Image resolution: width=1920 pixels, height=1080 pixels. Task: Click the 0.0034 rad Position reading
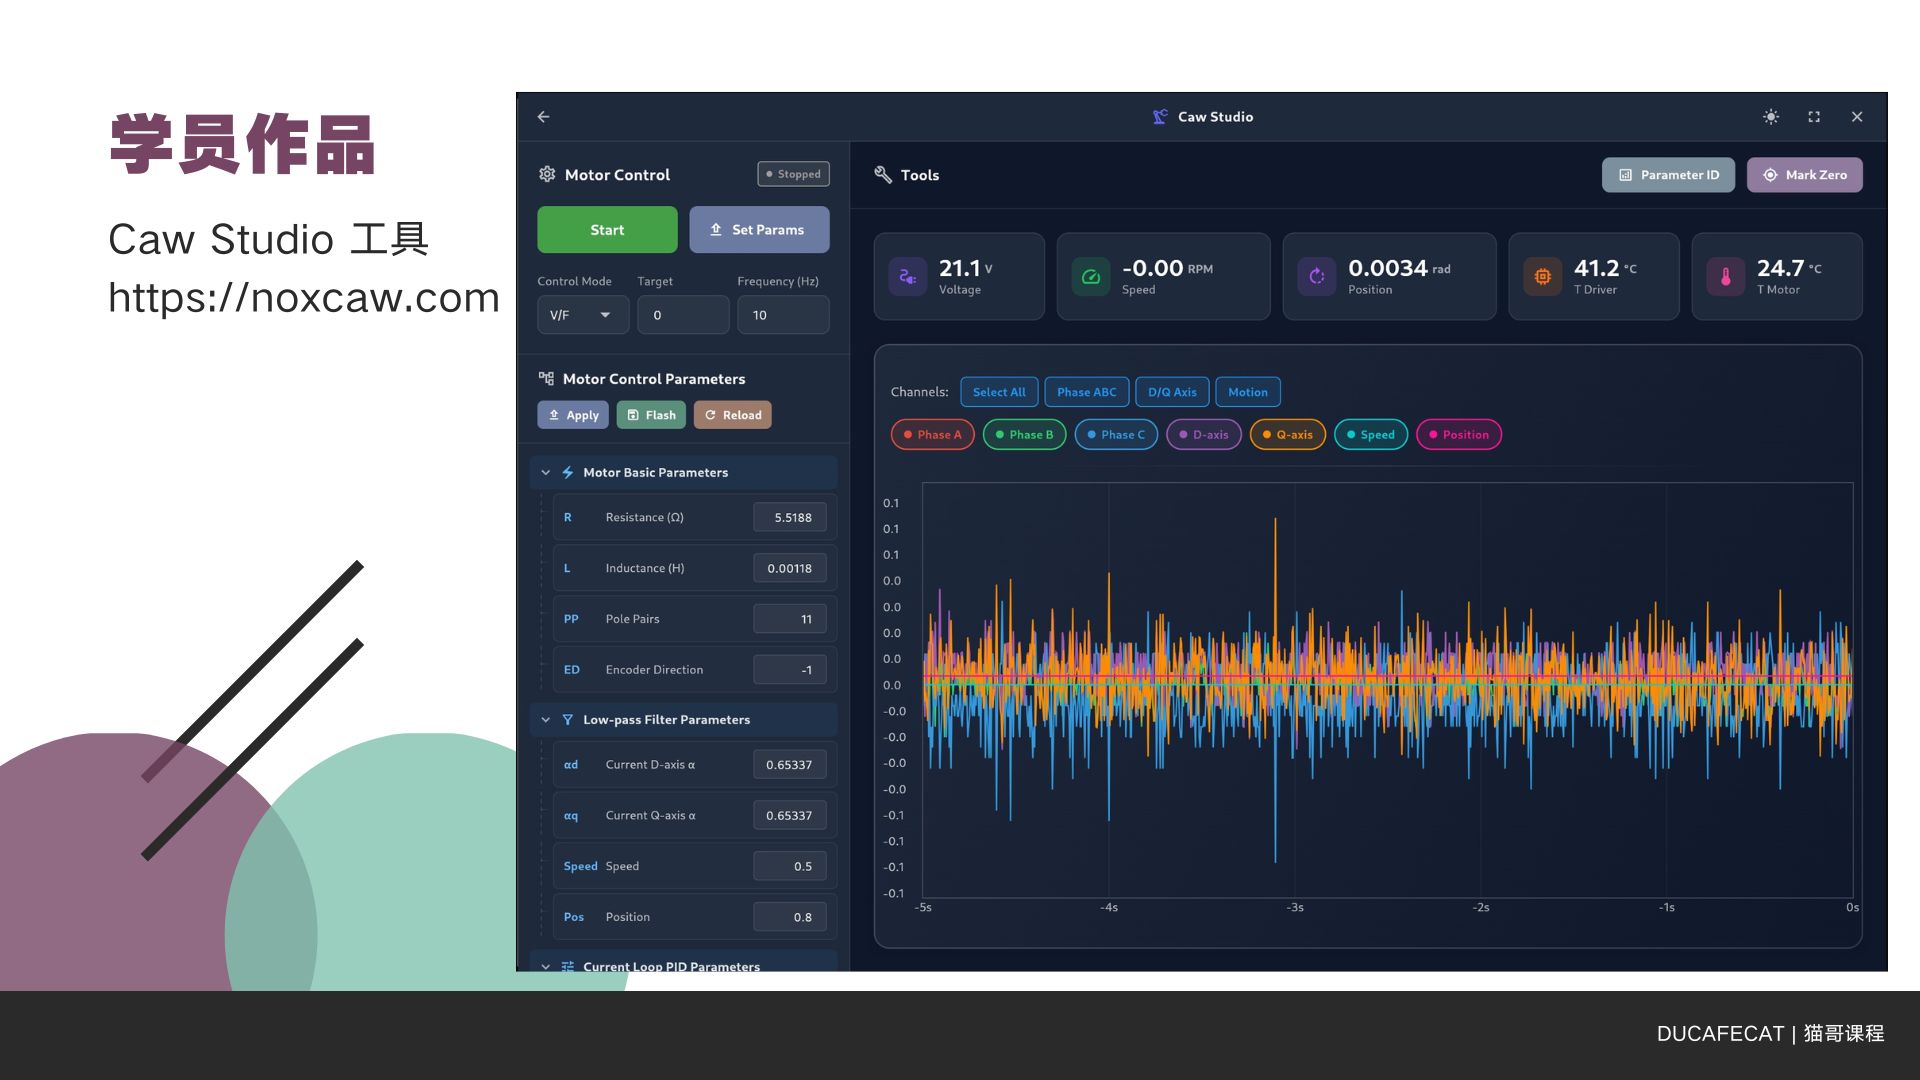1399,268
